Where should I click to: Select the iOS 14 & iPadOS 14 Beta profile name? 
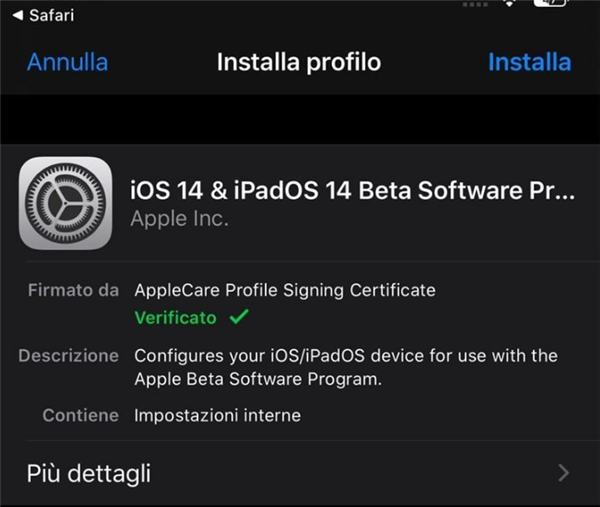[x=353, y=190]
